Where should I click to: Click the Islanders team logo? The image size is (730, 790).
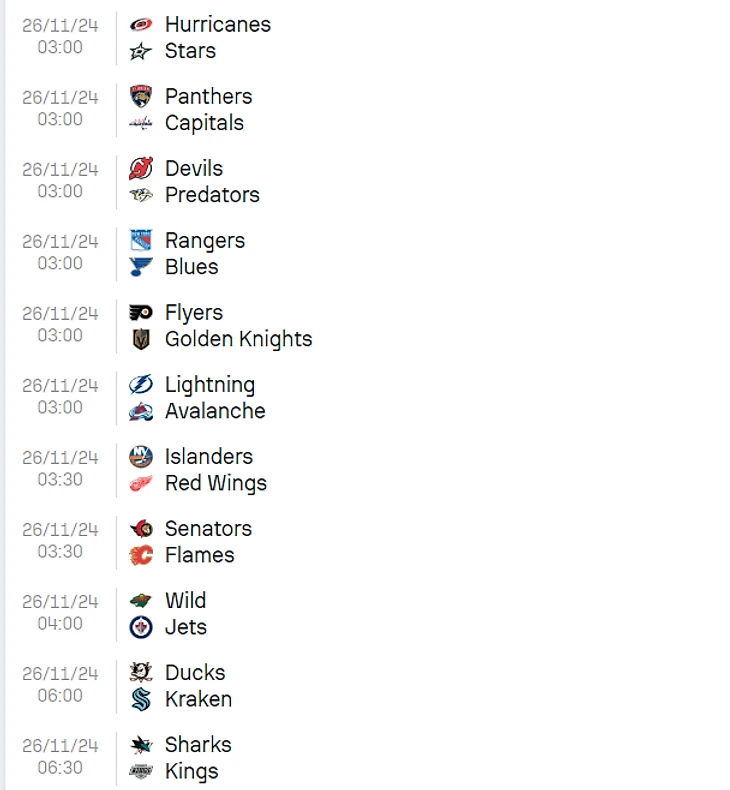141,457
